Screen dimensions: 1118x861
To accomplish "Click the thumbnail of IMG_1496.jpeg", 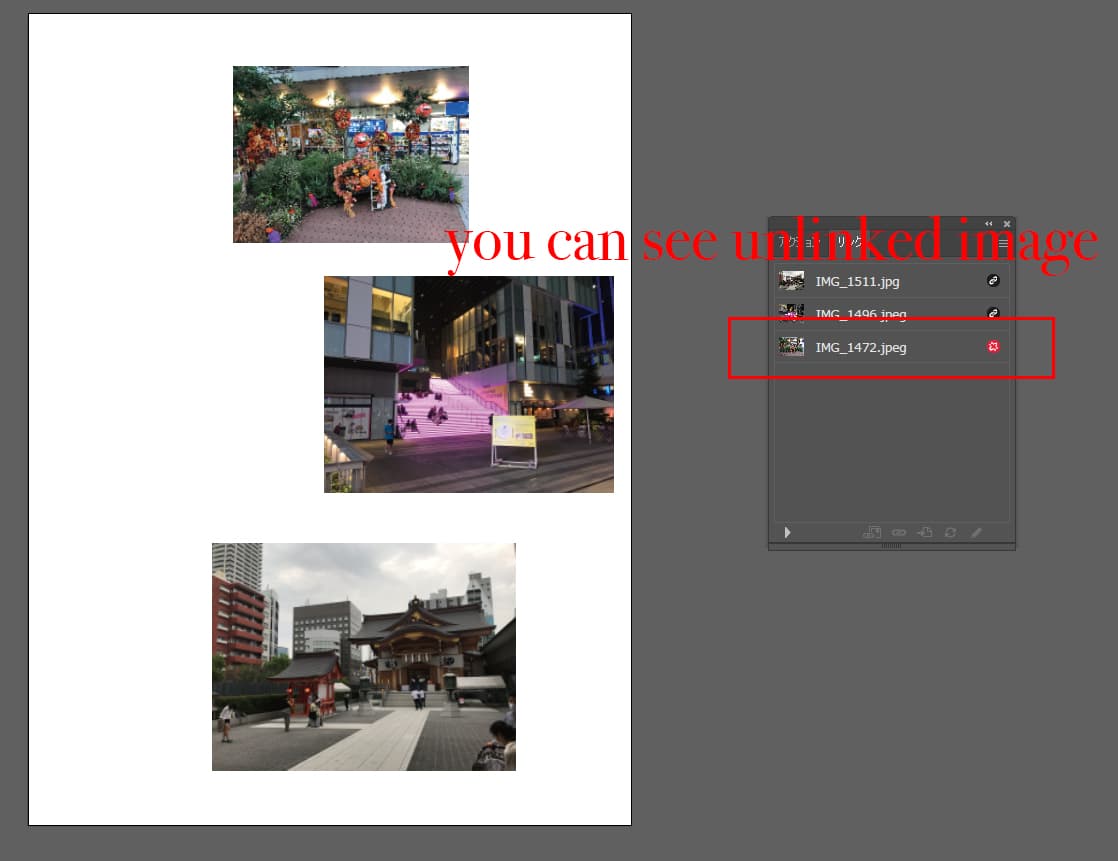I will point(791,313).
